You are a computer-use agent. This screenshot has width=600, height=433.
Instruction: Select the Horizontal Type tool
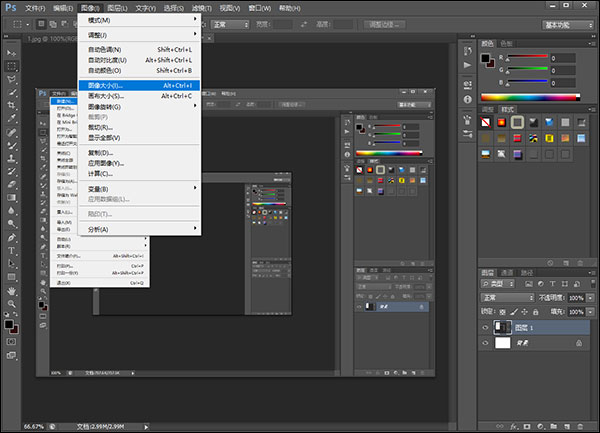(x=12, y=251)
